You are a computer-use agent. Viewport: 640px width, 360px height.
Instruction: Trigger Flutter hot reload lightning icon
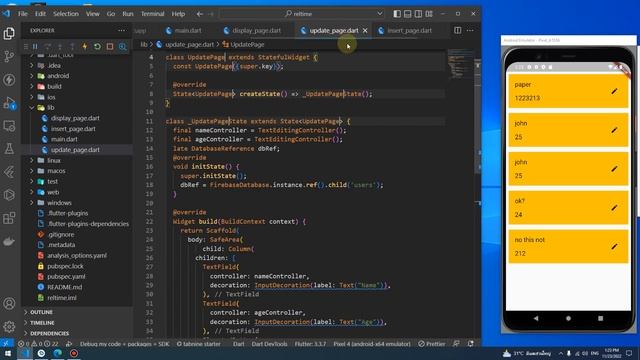[85, 47]
